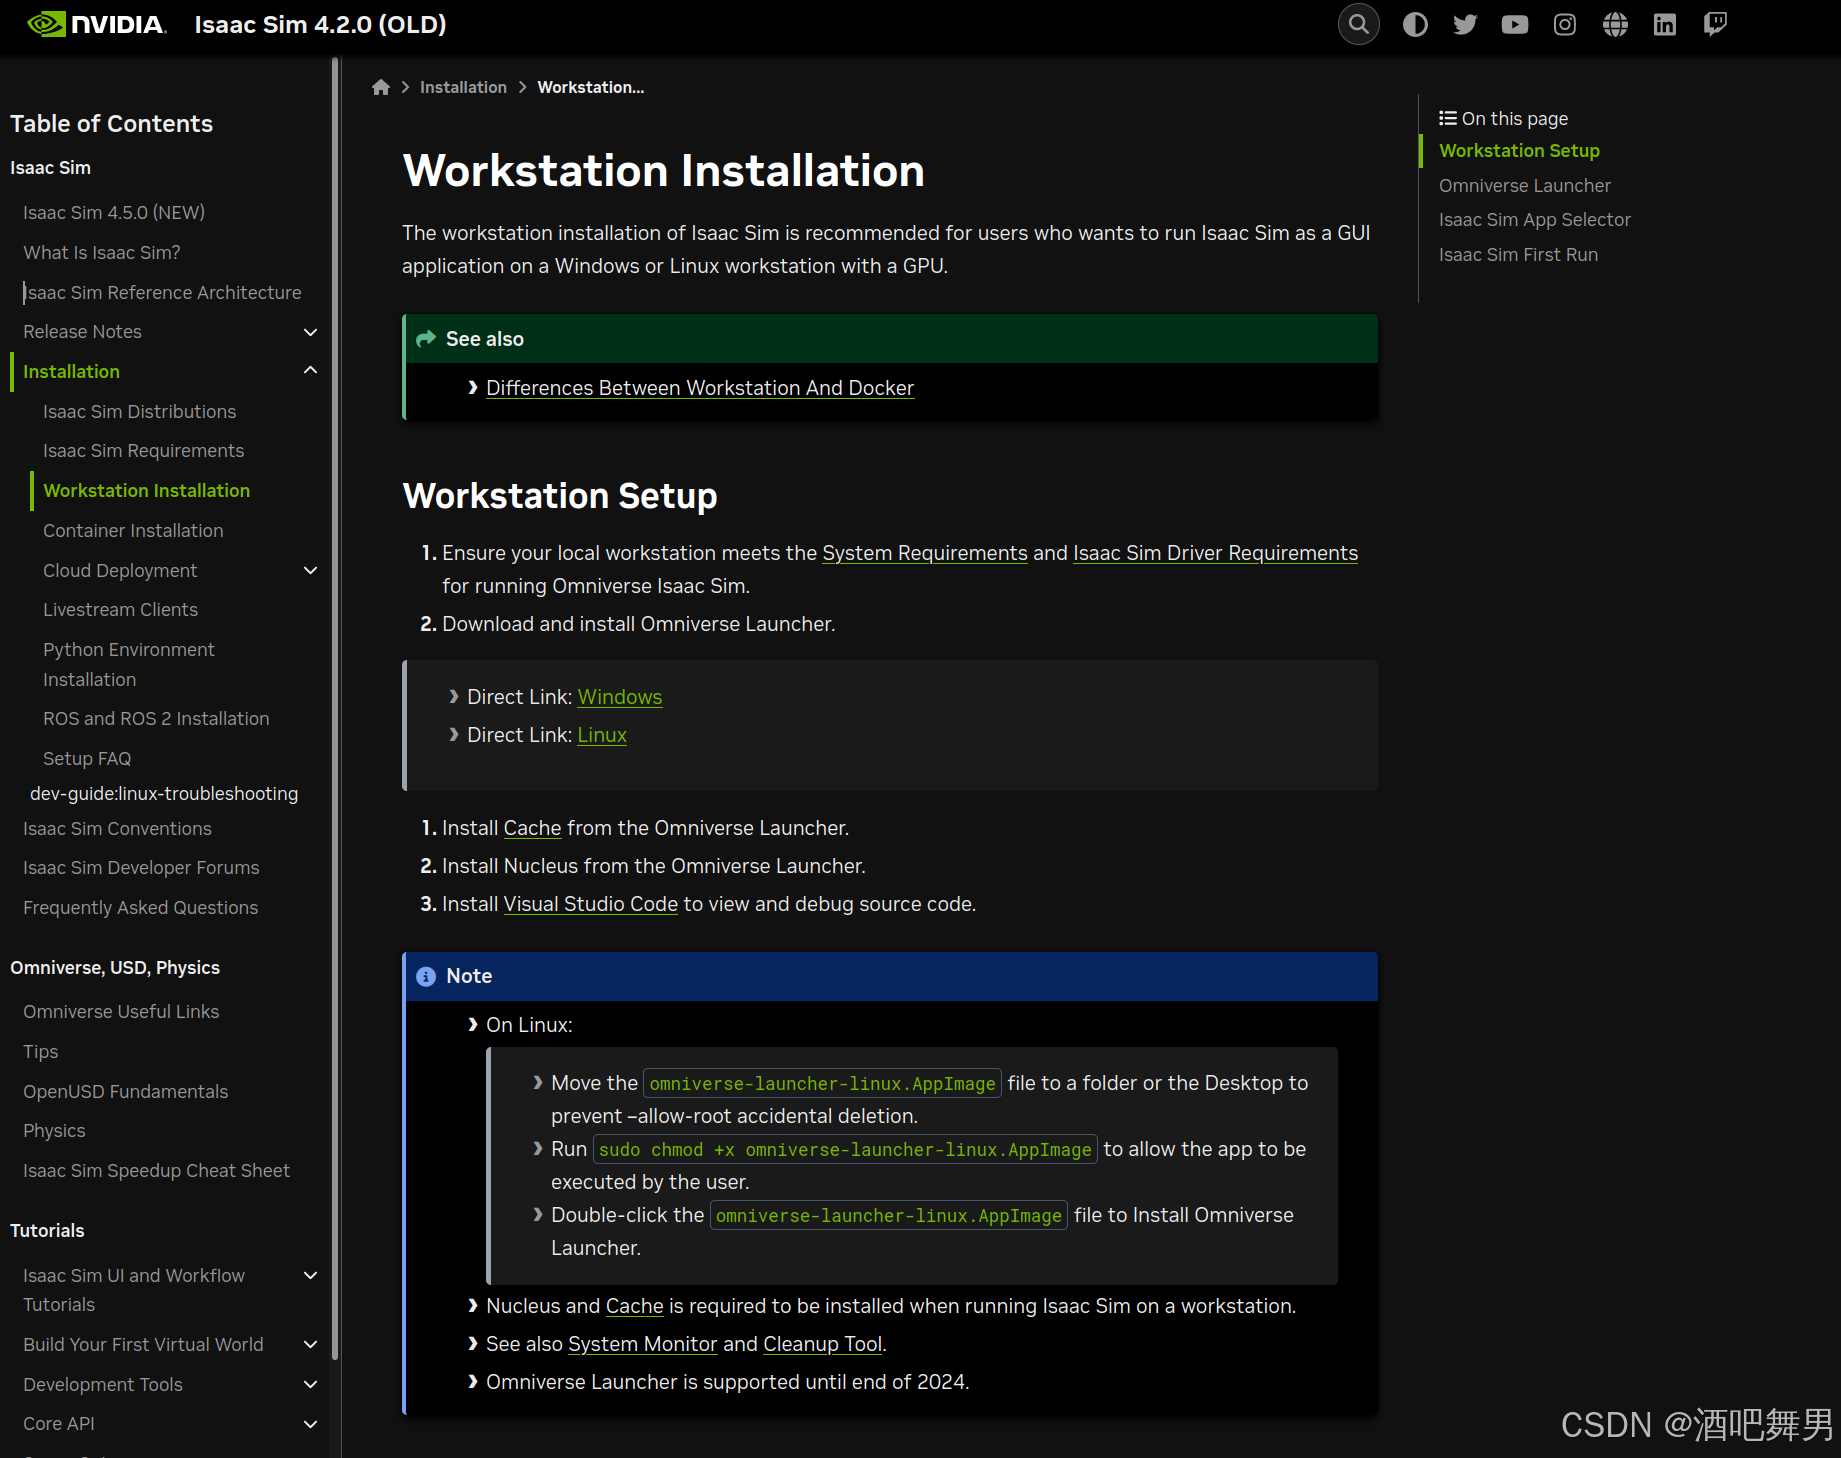1841x1458 pixels.
Task: Open Isaac Sim Developer Forums link
Action: tap(141, 867)
